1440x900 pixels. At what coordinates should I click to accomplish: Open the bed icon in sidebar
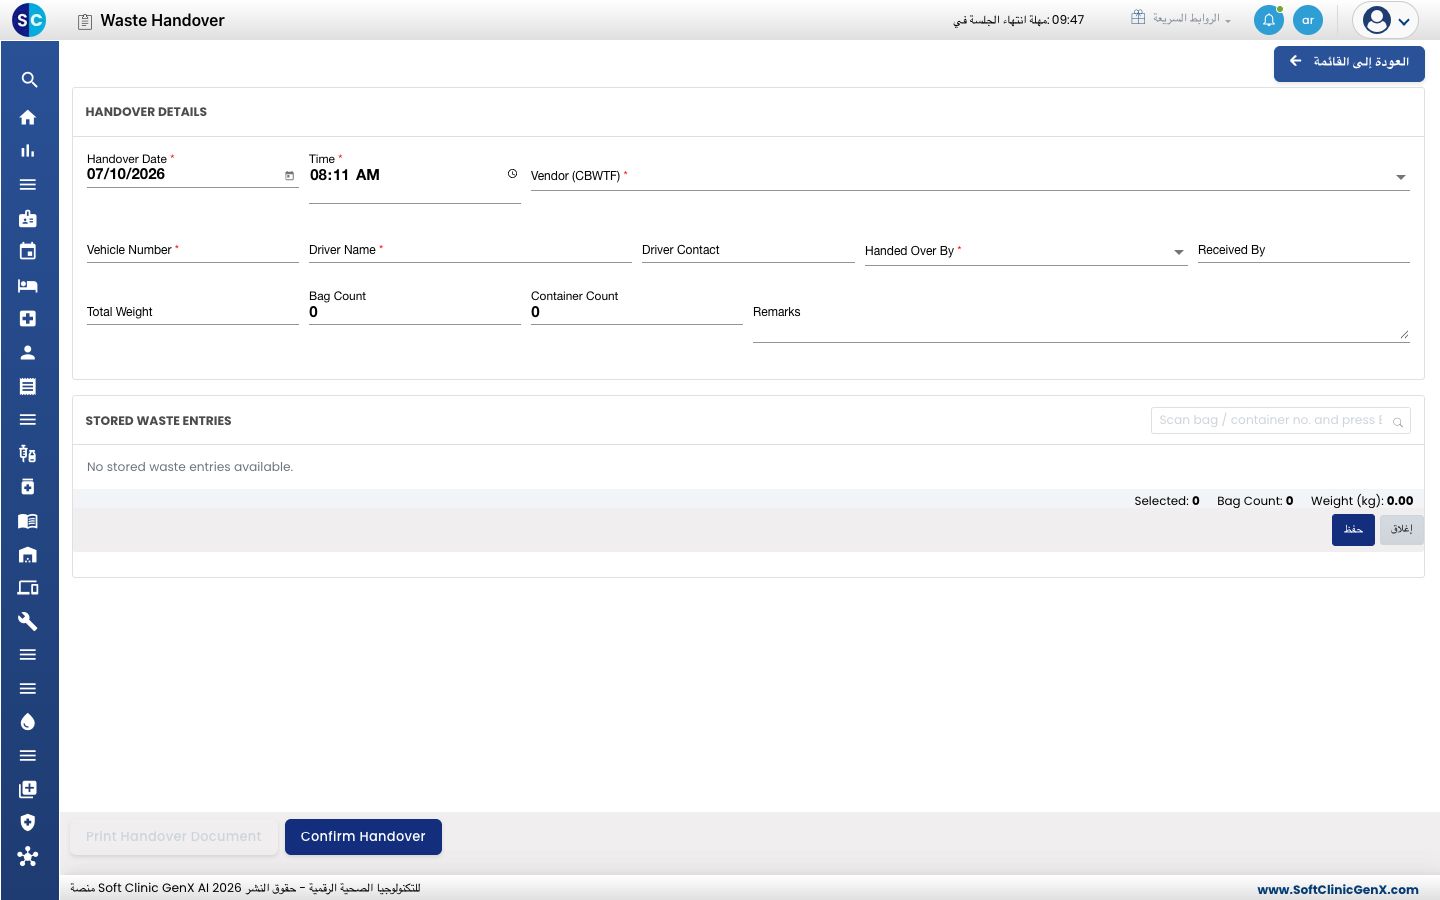coord(28,285)
